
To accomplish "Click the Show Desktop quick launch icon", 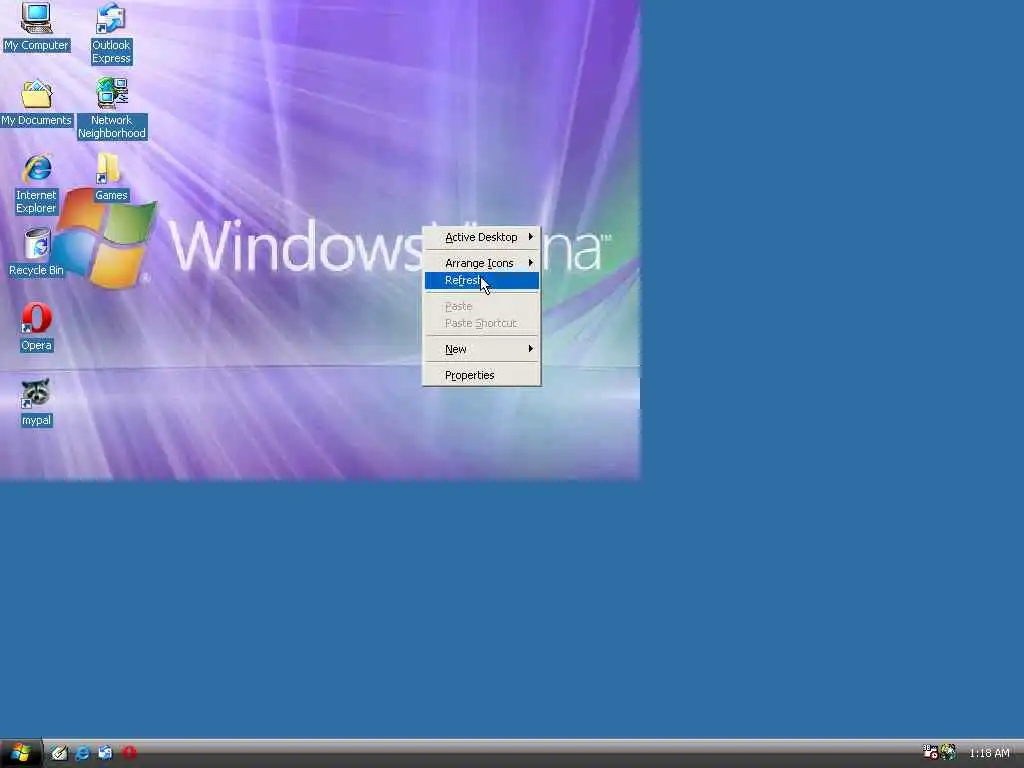I will (59, 753).
